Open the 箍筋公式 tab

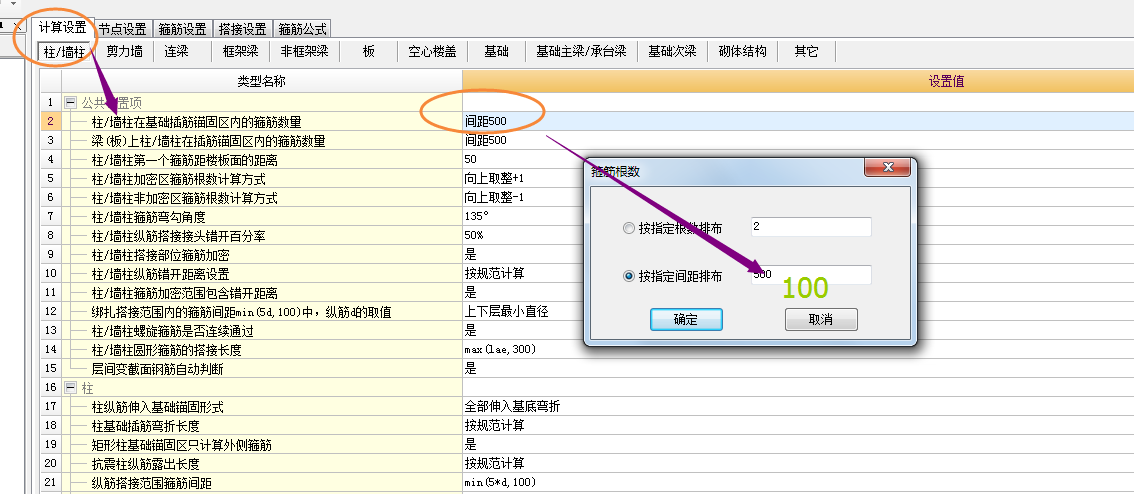pos(302,28)
